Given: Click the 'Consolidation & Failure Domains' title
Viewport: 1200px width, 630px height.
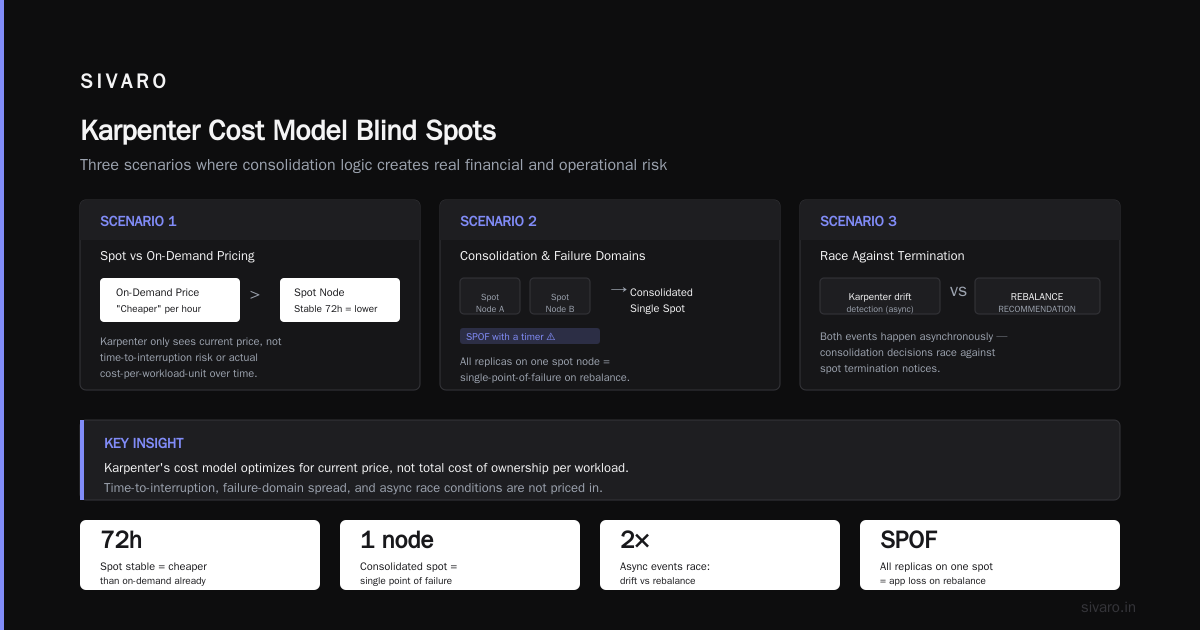Looking at the screenshot, I should (553, 256).
